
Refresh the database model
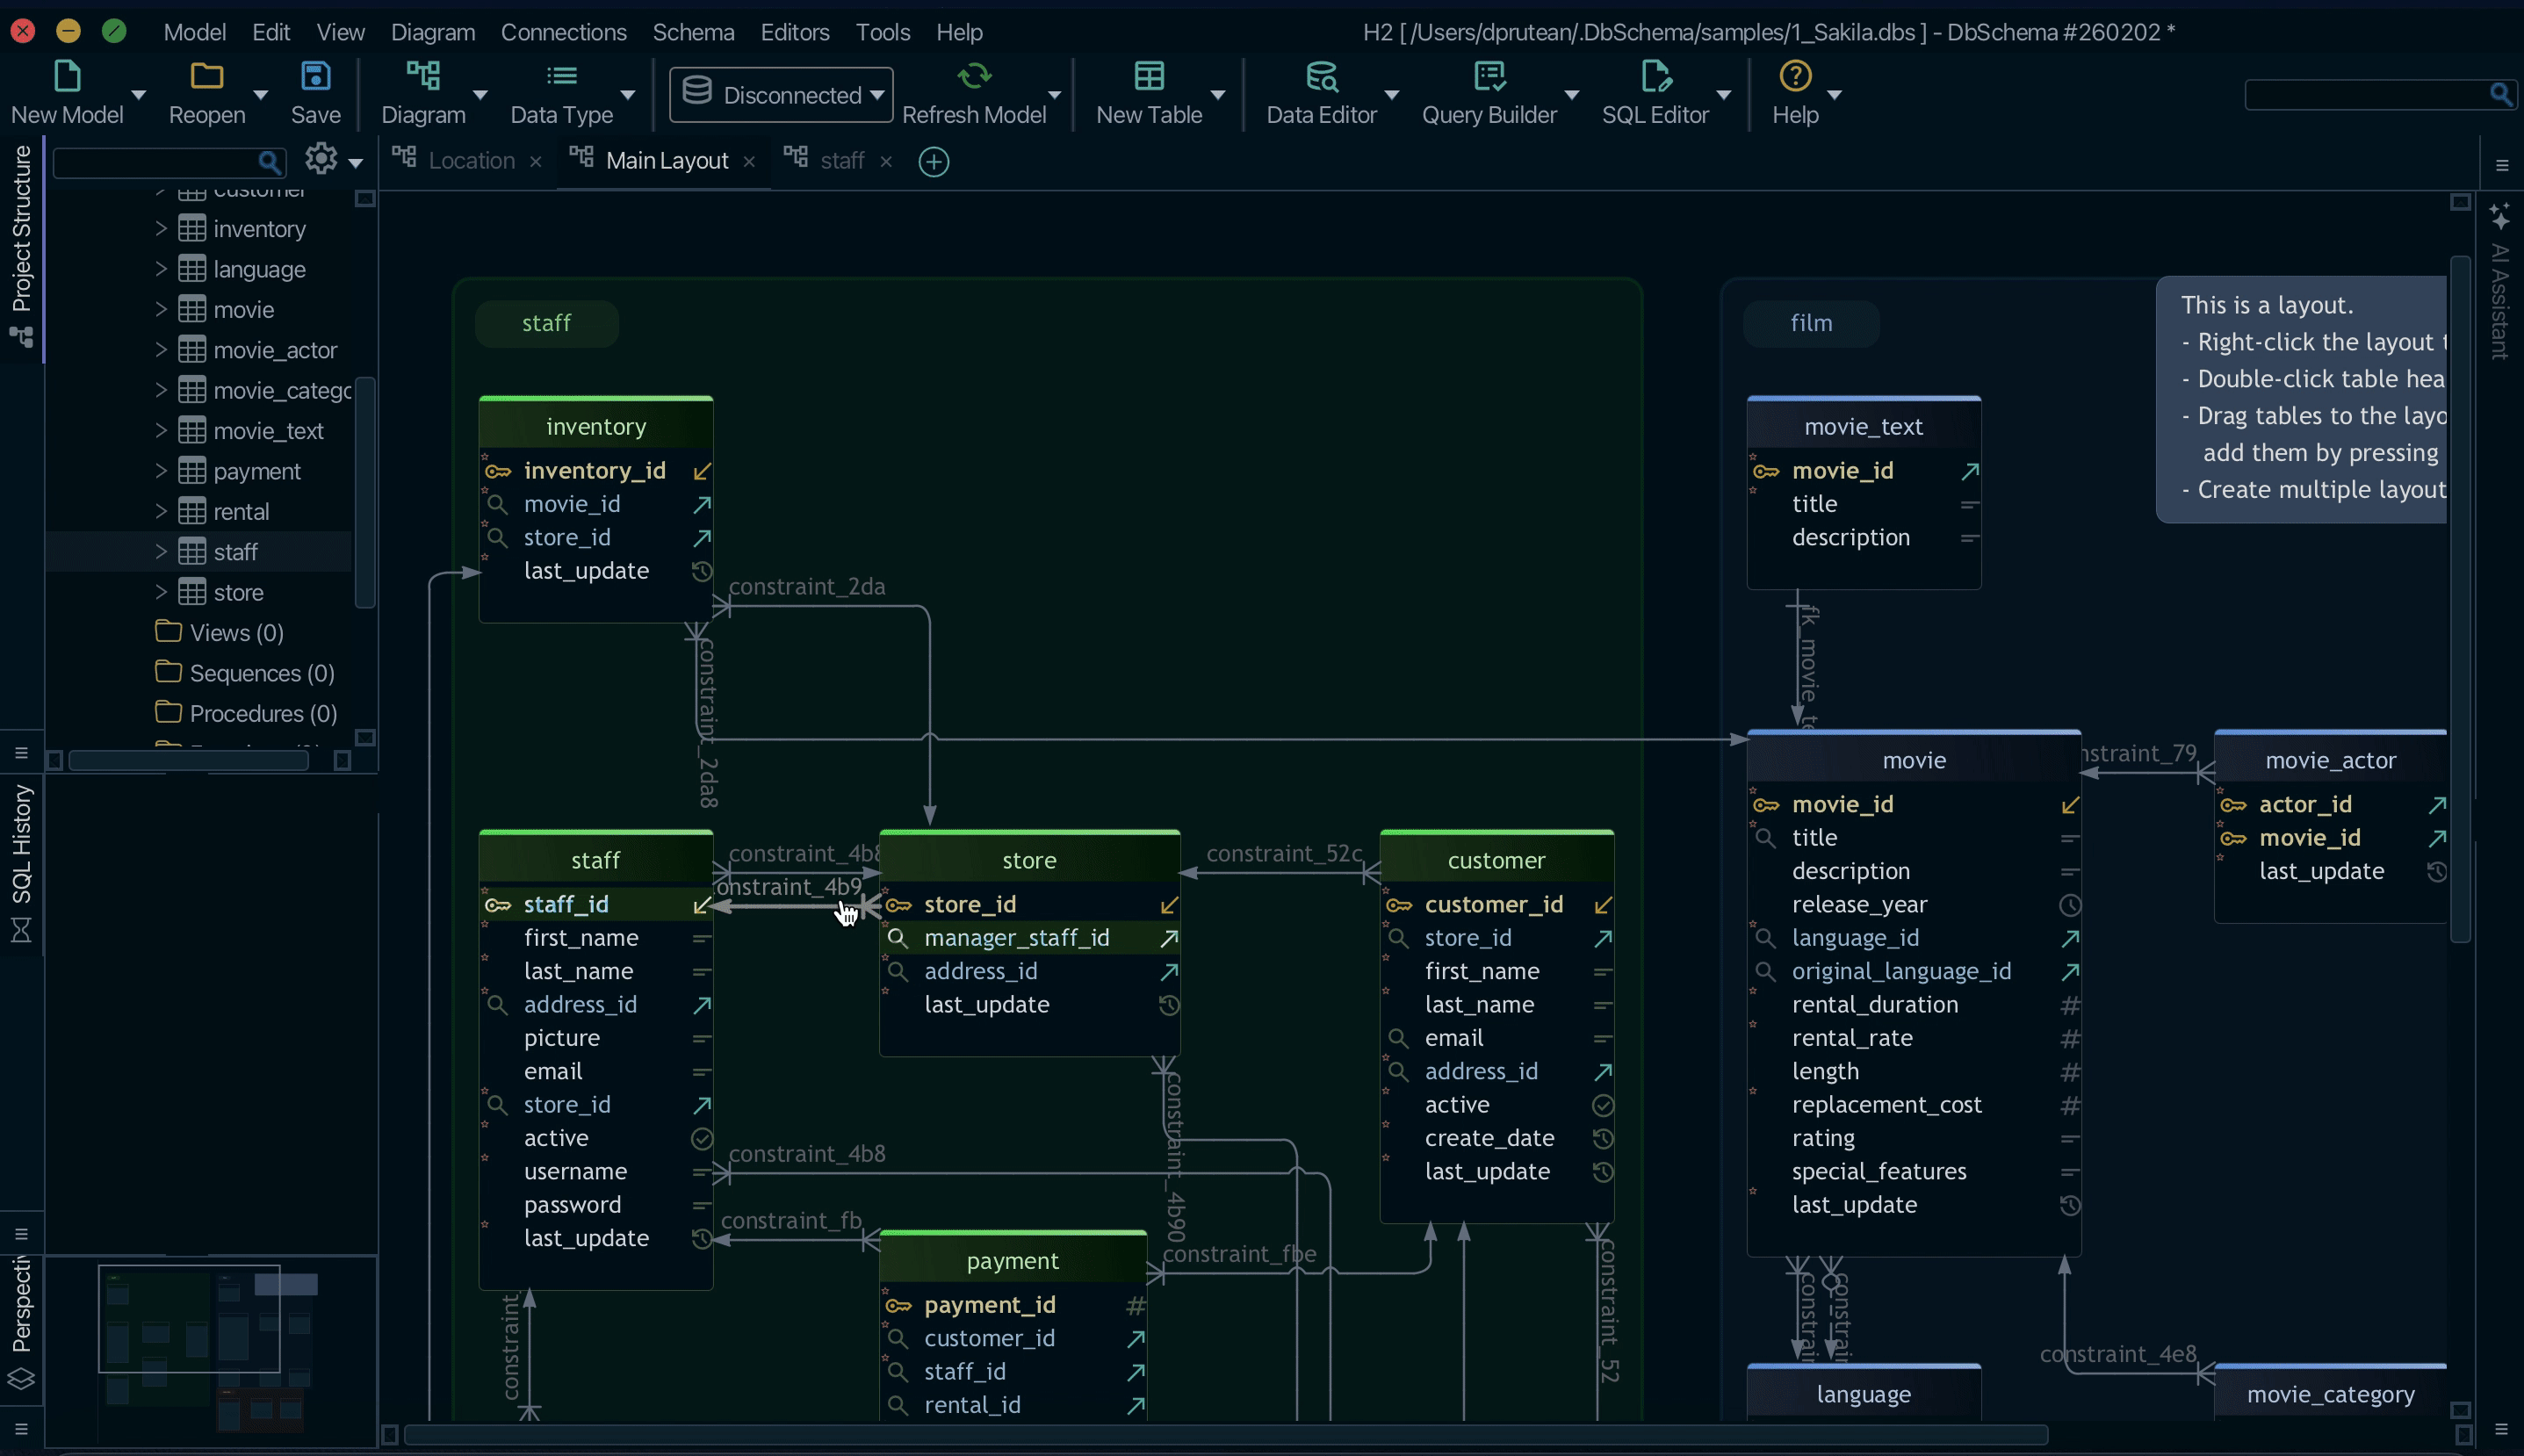click(x=975, y=91)
